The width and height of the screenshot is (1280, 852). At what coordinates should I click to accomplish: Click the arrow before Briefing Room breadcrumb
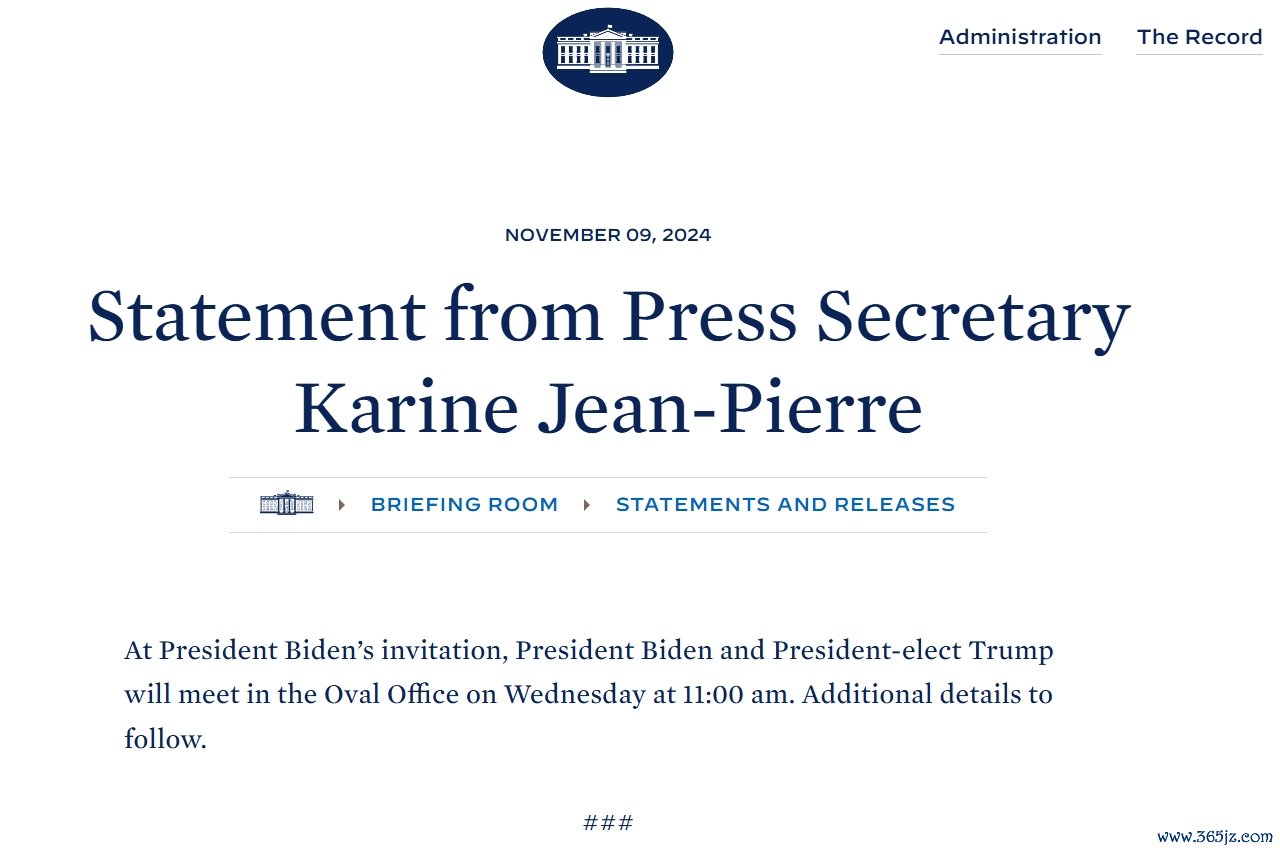tap(342, 505)
